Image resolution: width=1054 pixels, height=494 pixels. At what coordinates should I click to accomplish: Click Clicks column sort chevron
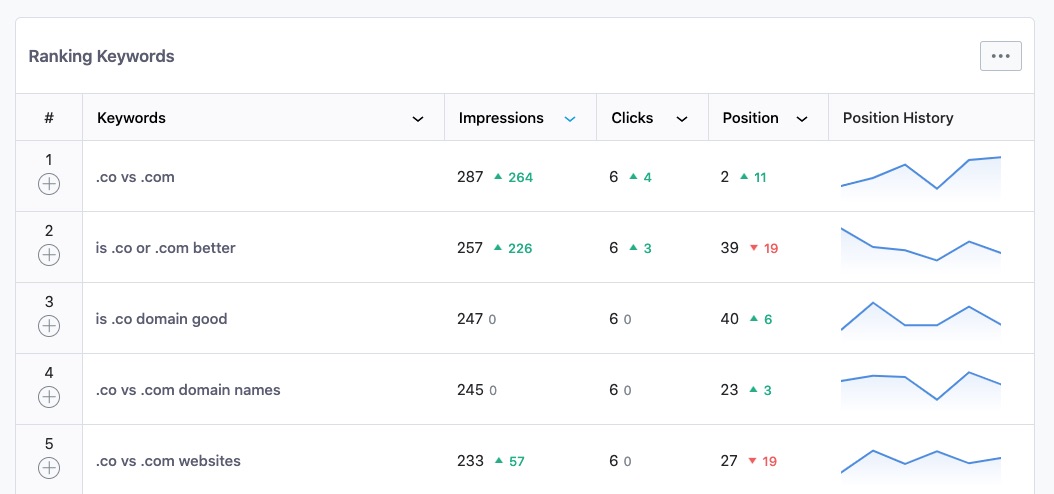pyautogui.click(x=682, y=119)
